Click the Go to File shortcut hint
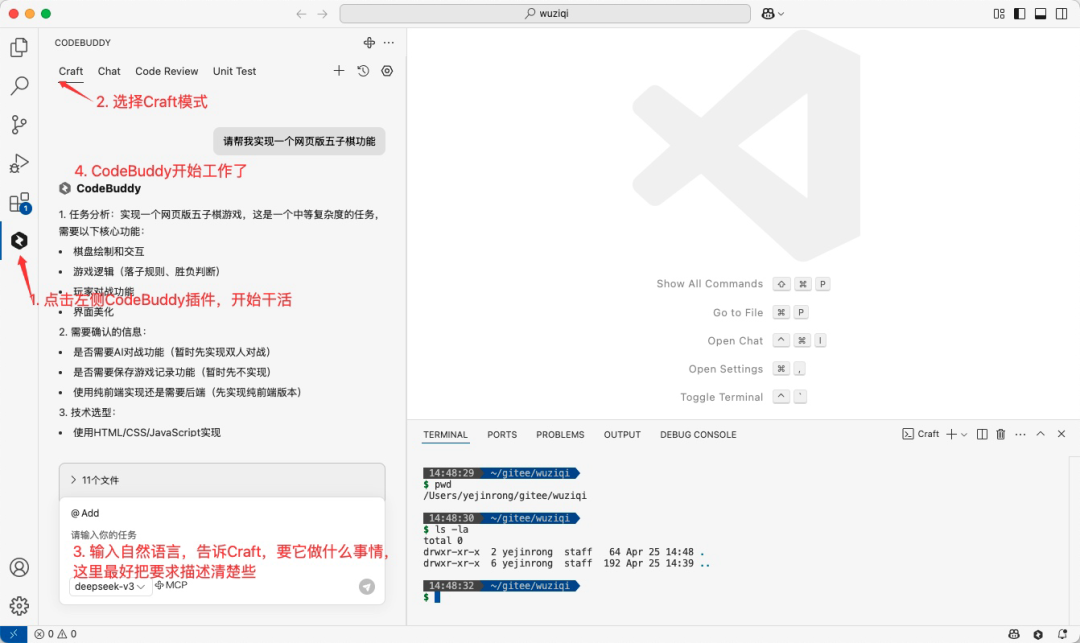Screen dimensions: 1080x643 [760, 312]
